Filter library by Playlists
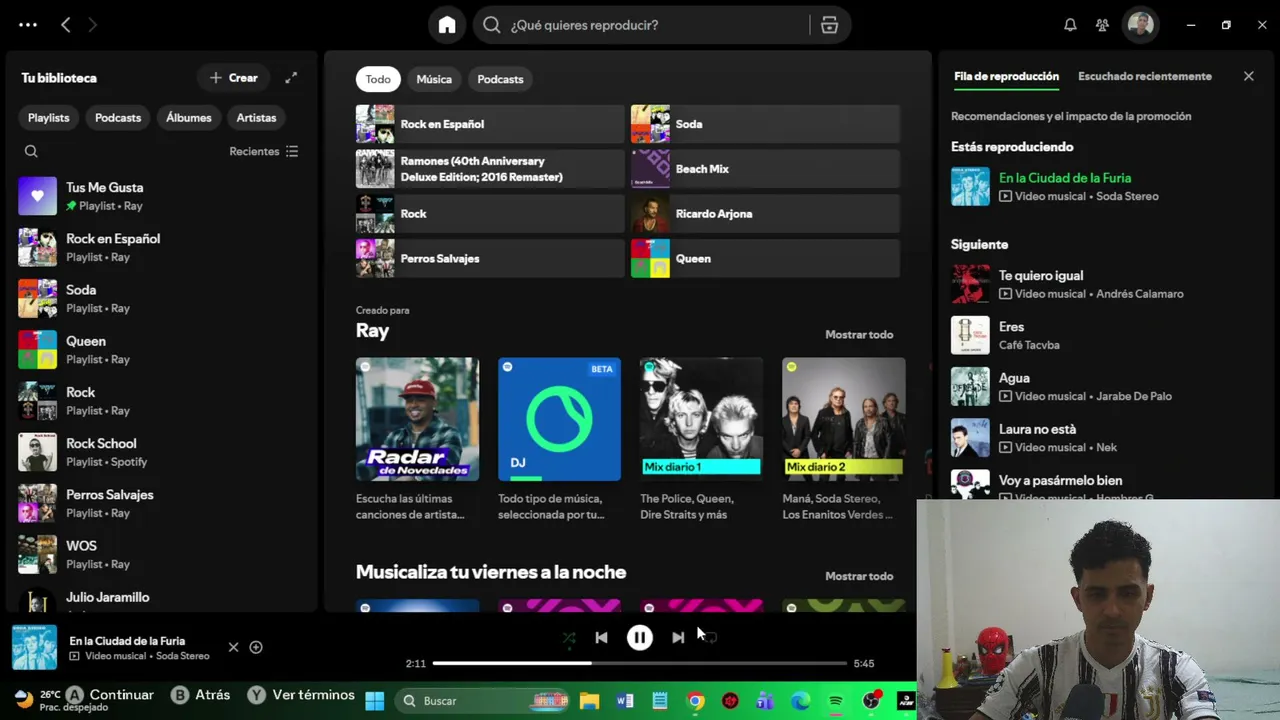 (x=49, y=118)
